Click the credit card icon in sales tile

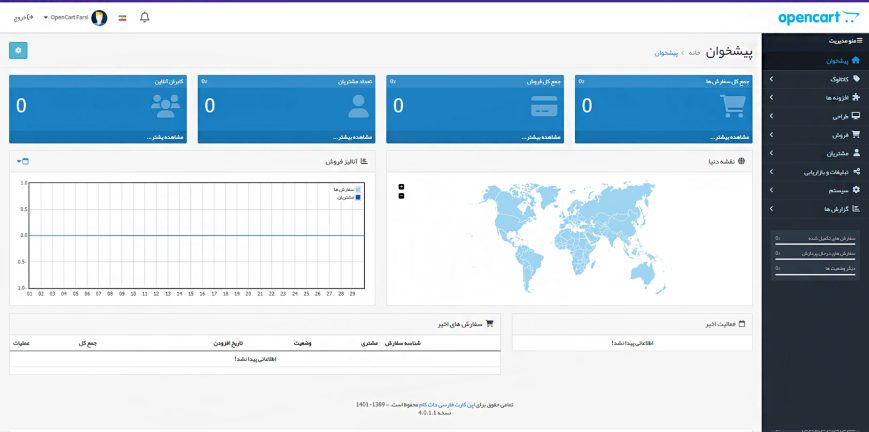pyautogui.click(x=544, y=106)
